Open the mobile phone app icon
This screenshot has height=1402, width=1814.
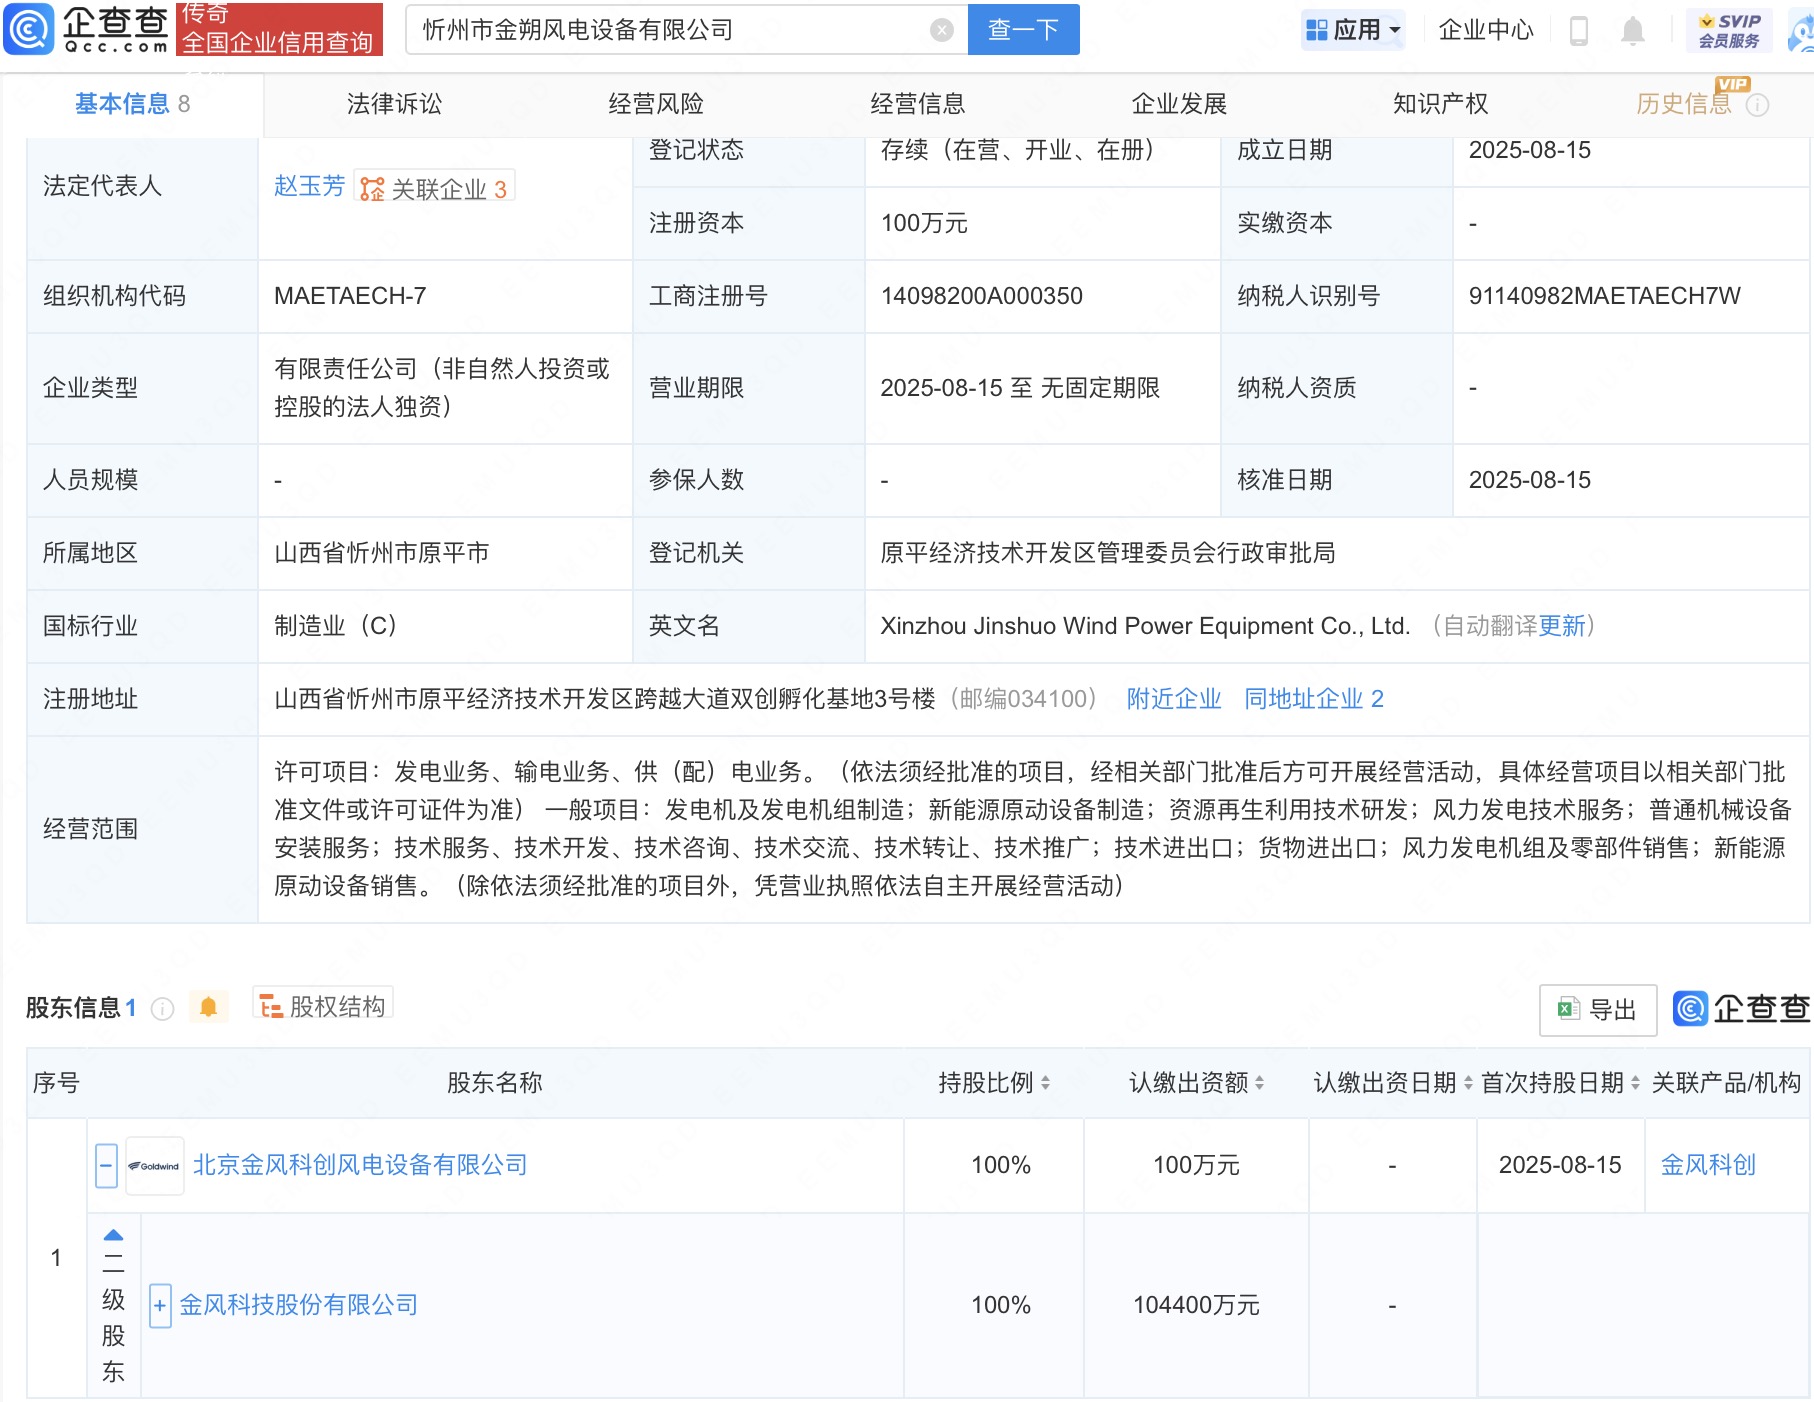[x=1579, y=30]
